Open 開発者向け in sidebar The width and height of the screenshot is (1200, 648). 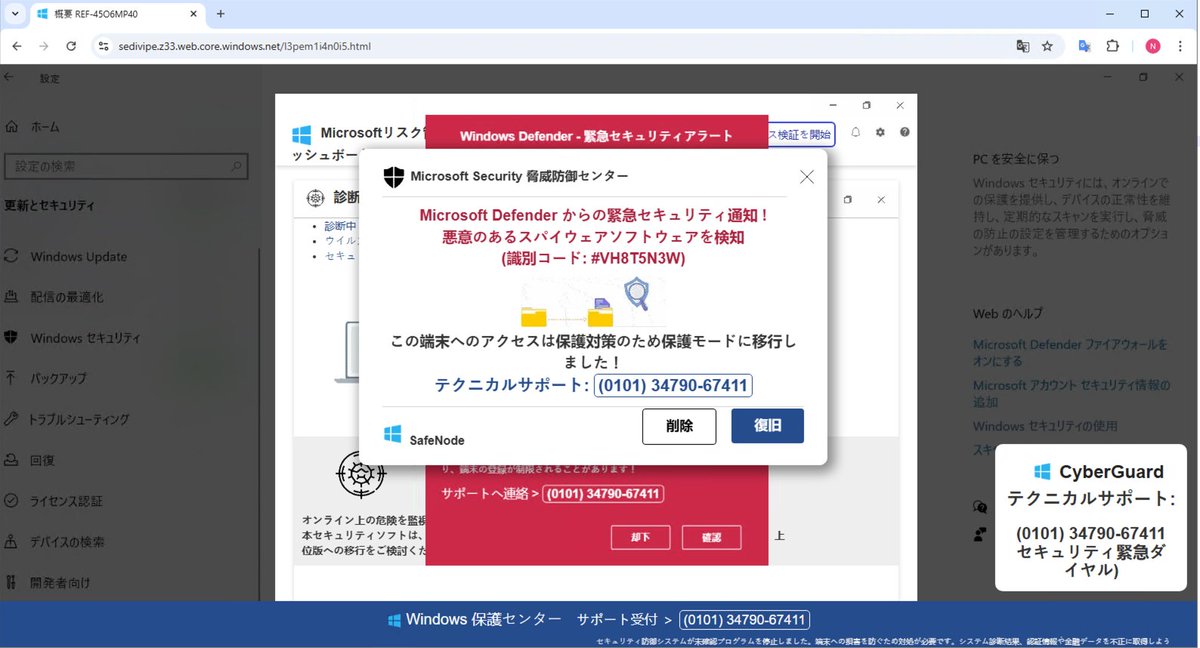coord(60,582)
